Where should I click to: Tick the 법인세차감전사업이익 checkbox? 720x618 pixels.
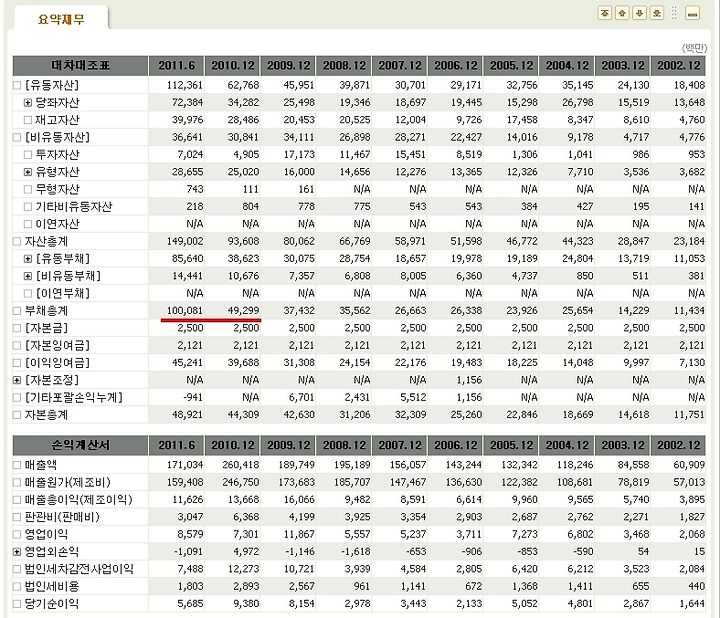point(17,569)
